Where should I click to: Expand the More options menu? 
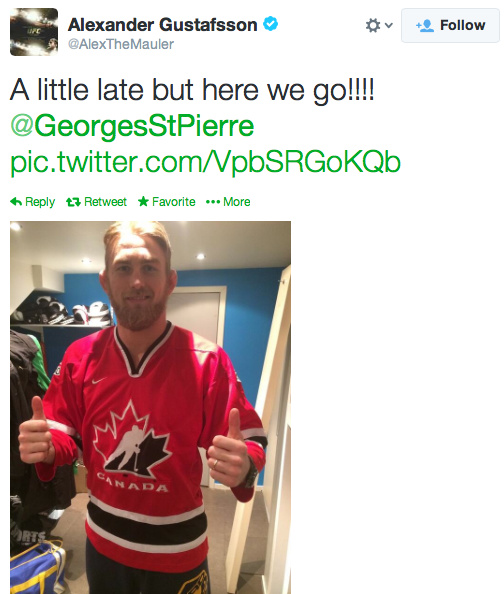228,202
